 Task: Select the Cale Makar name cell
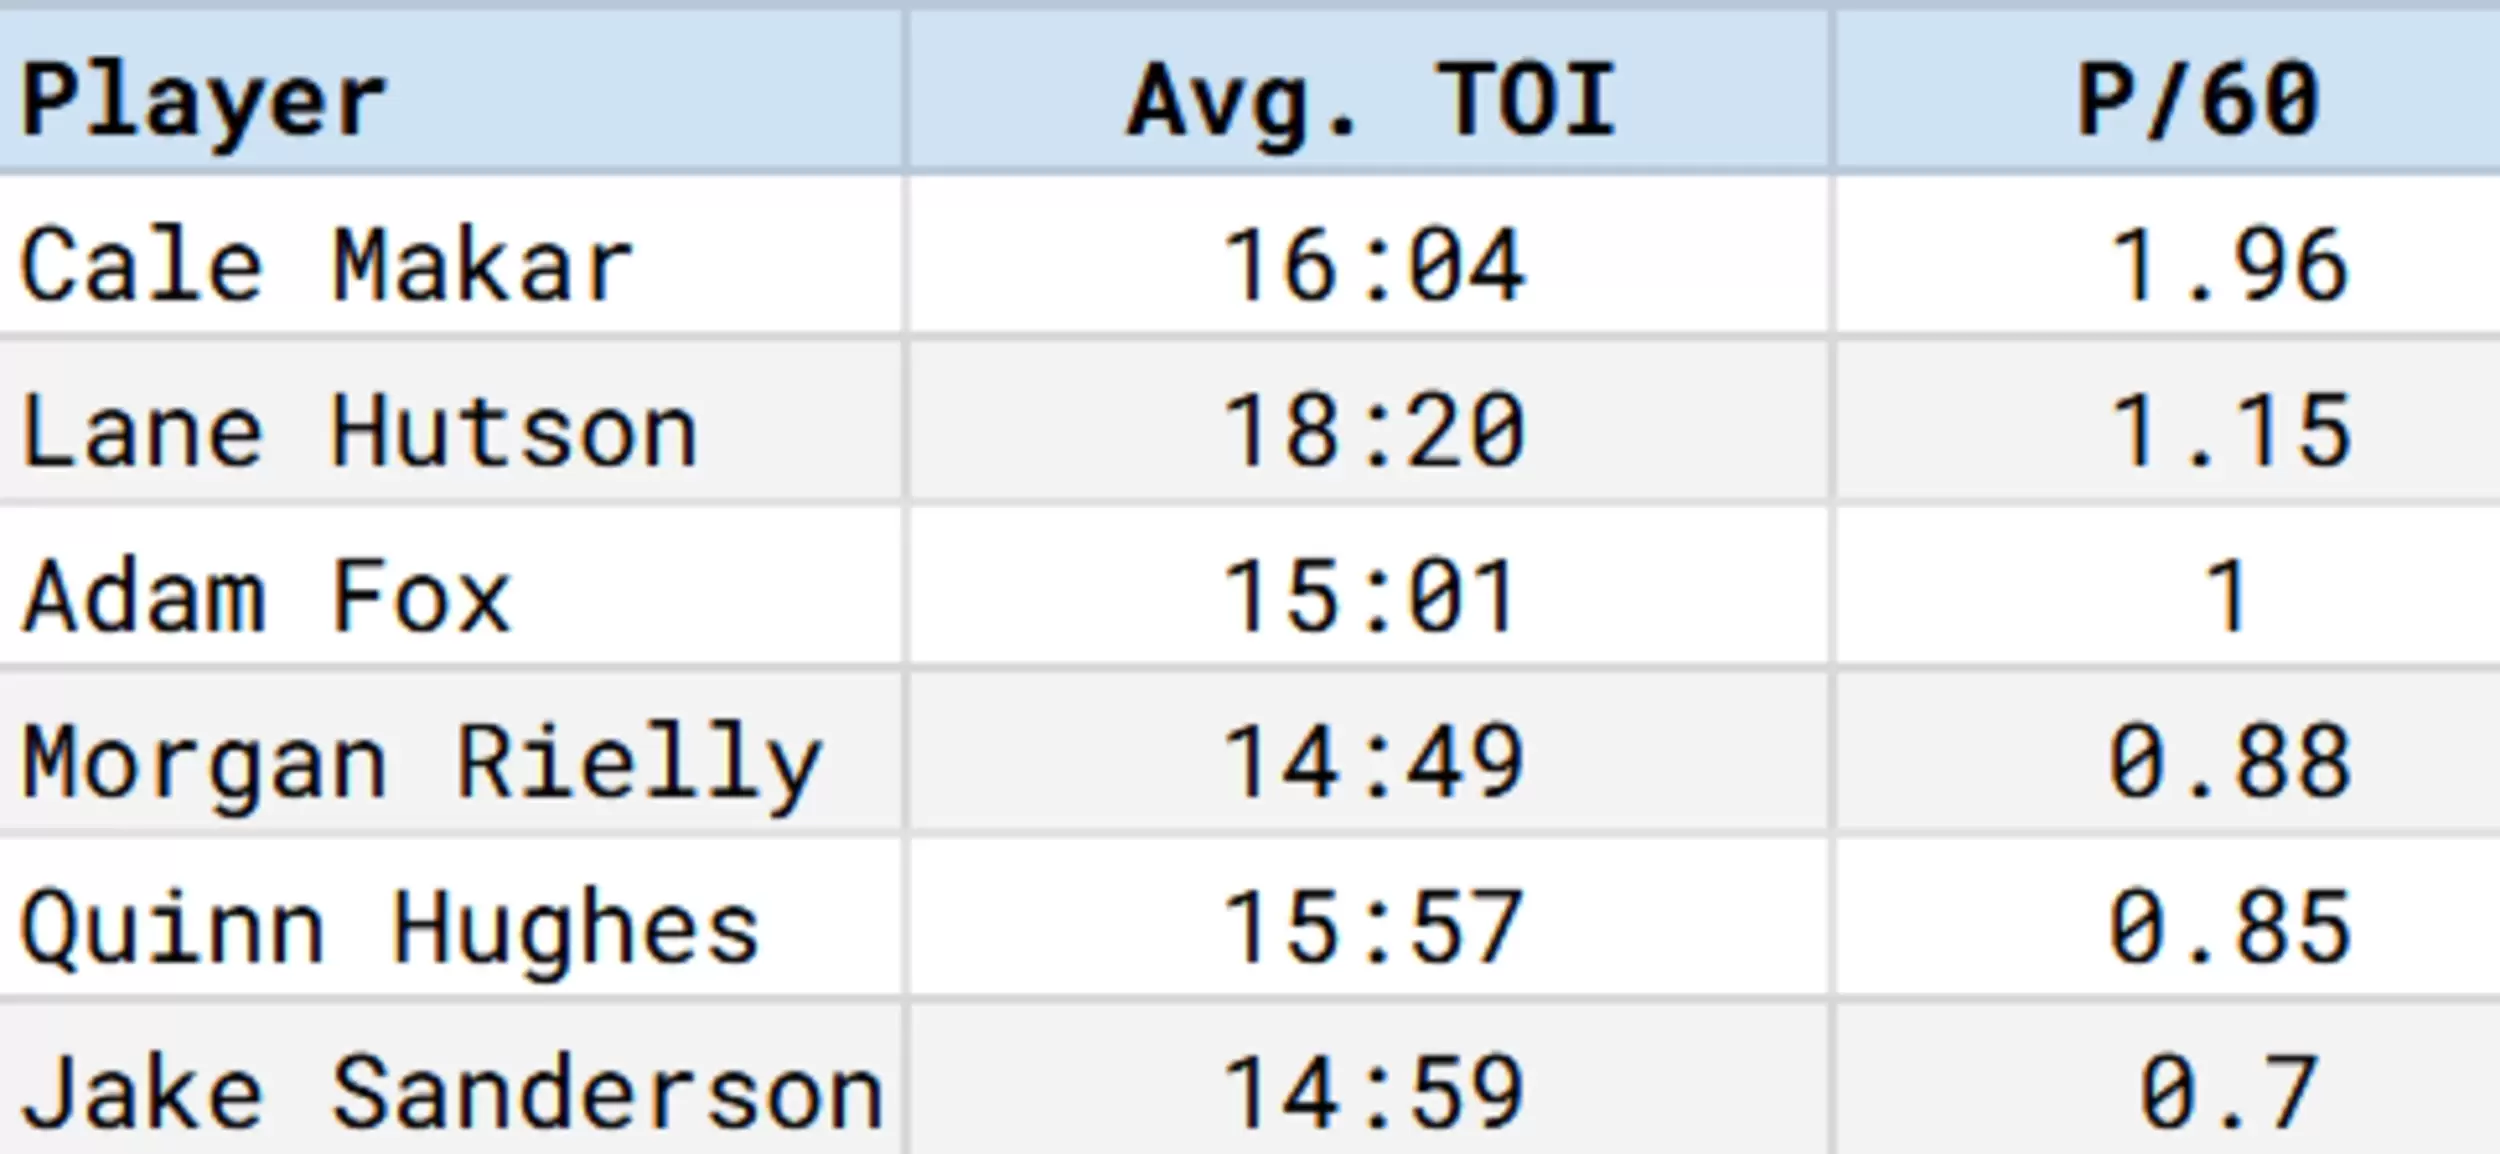tap(452, 256)
